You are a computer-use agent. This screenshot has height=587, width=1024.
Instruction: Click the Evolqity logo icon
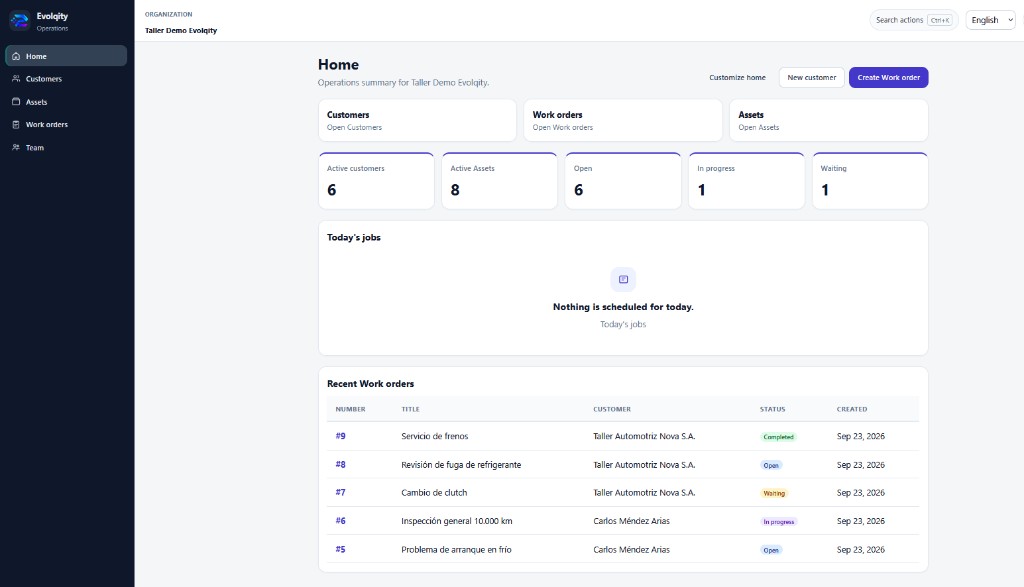coord(20,21)
